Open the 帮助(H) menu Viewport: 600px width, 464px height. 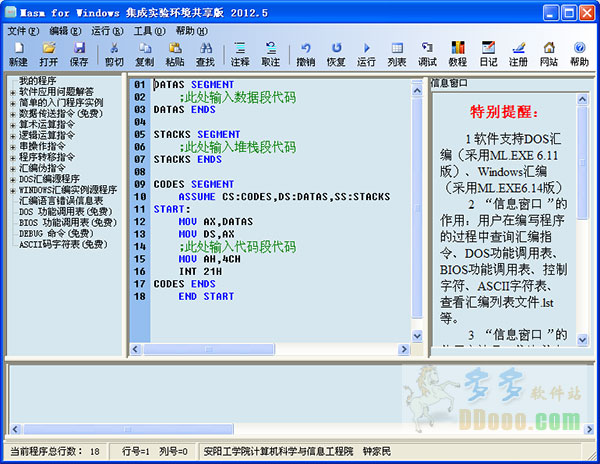click(x=191, y=31)
